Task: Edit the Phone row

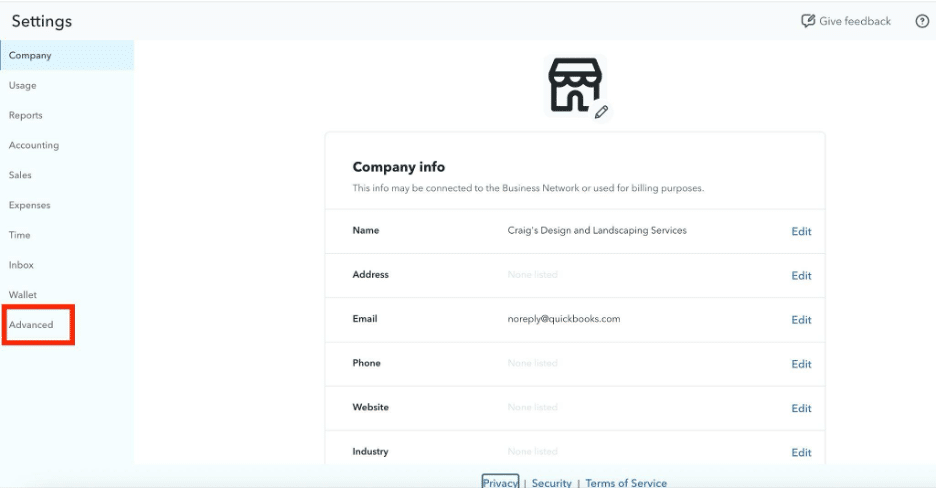Action: click(801, 364)
